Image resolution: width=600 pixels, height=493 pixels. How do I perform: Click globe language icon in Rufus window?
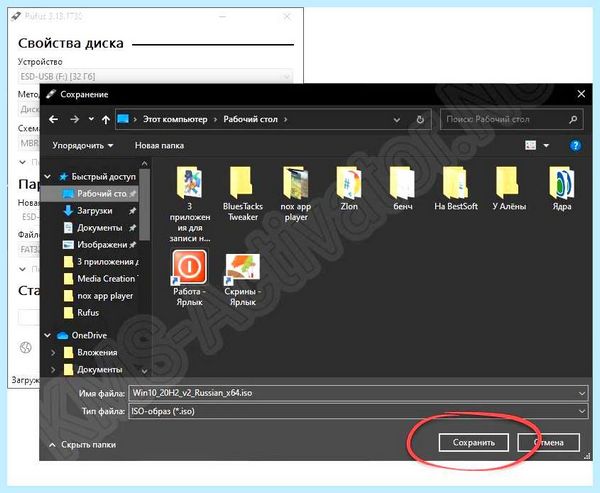coord(26,348)
